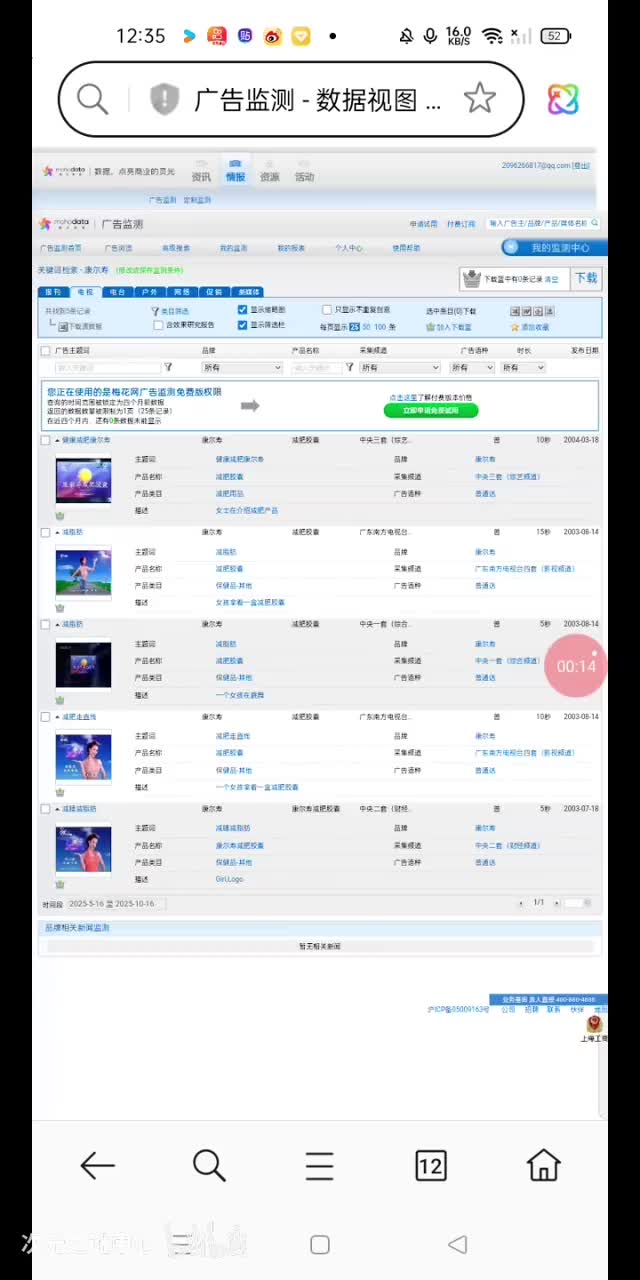The height and width of the screenshot is (1280, 640).
Task: Switch to the 电视 media tab
Action: pos(84,292)
